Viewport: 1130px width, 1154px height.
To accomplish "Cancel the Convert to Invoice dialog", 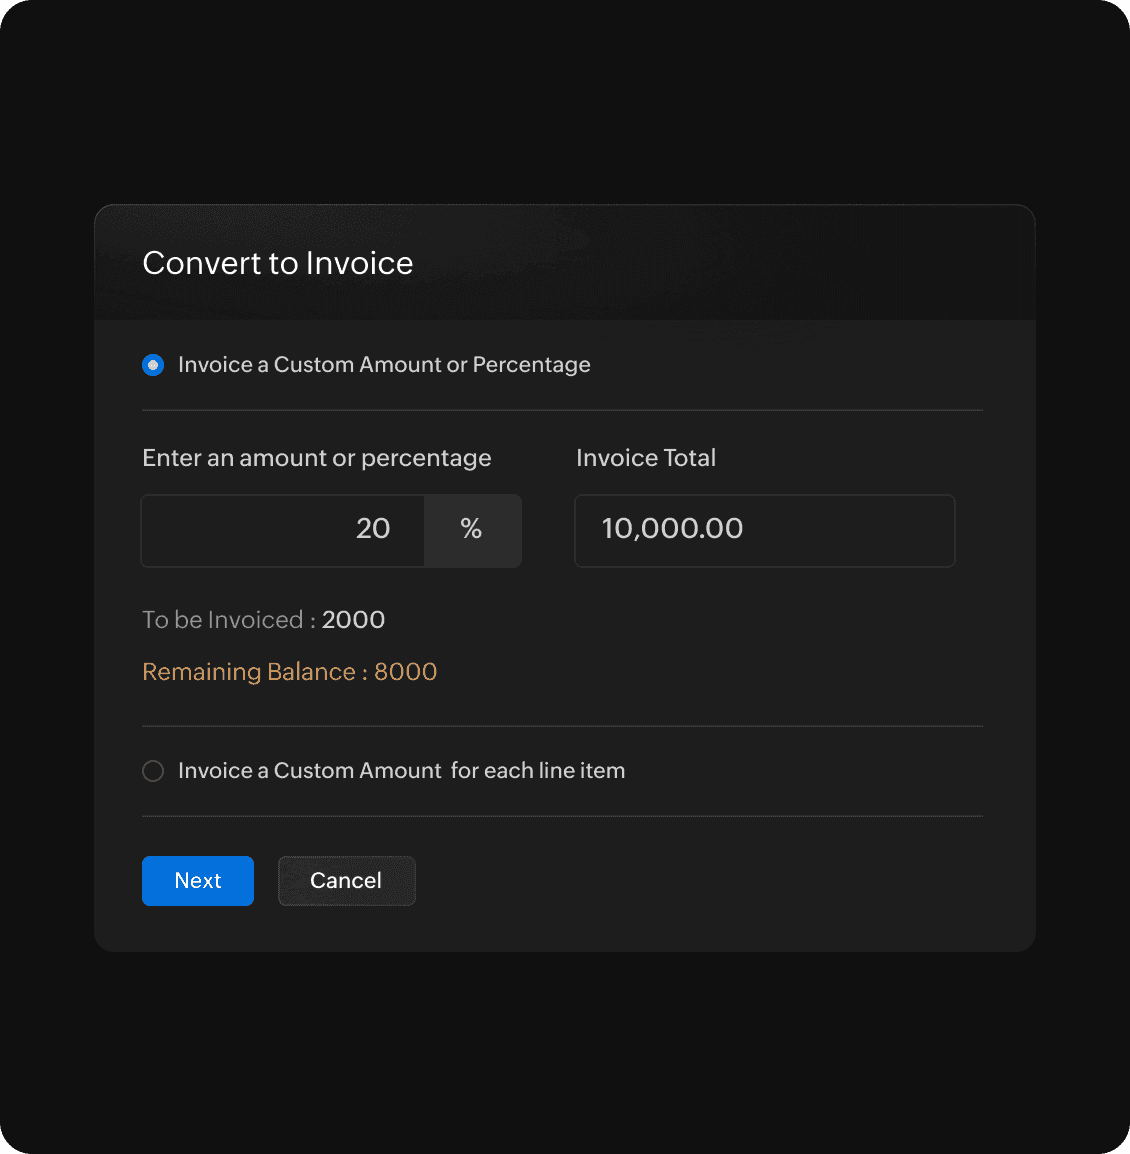I will 346,881.
